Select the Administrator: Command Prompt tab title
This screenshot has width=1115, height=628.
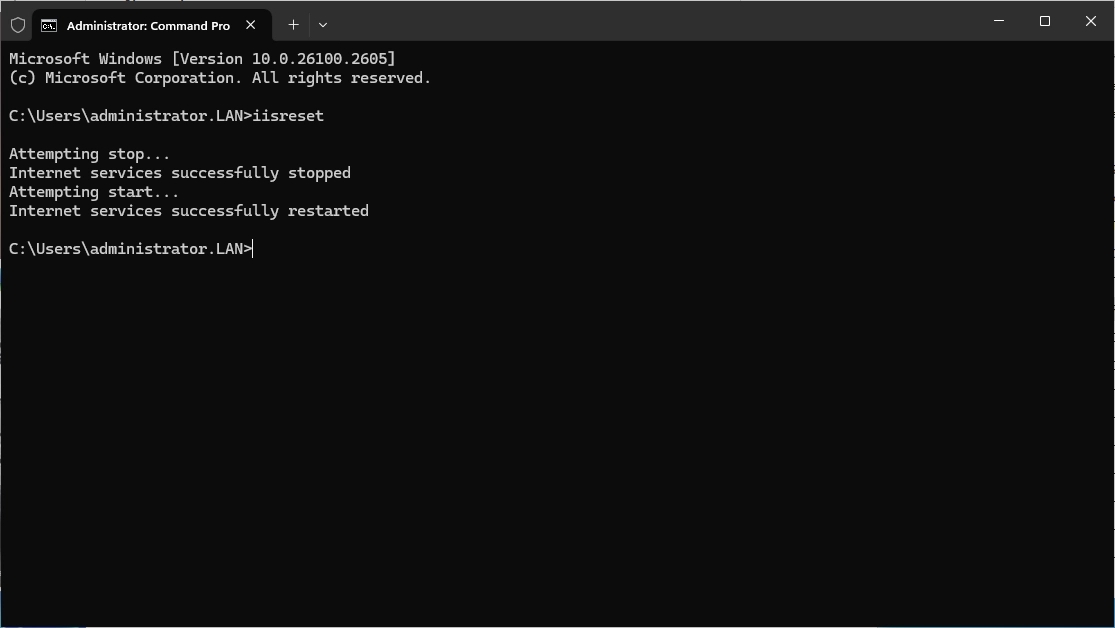click(148, 26)
